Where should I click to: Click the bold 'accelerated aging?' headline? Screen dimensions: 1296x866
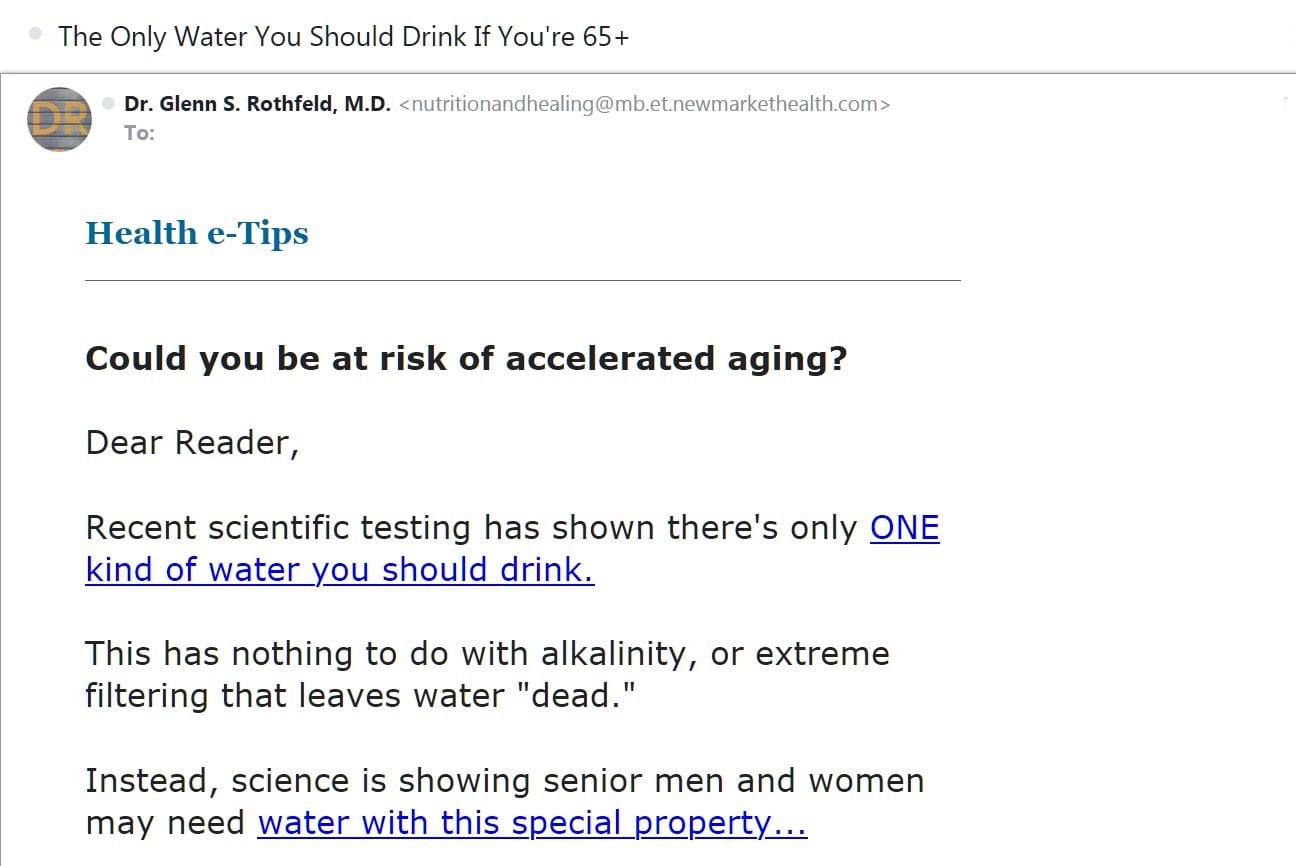tap(676, 359)
